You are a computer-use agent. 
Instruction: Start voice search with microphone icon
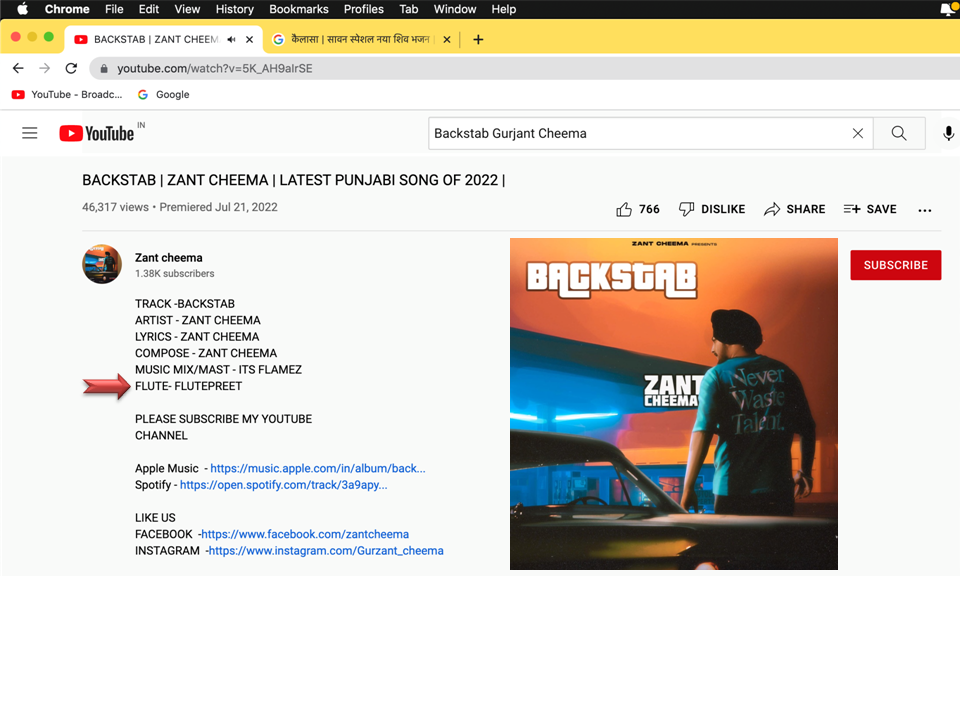(948, 133)
